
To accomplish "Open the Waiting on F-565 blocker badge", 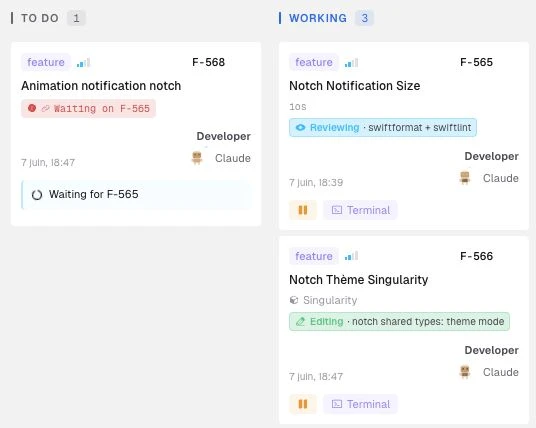I will [x=89, y=108].
